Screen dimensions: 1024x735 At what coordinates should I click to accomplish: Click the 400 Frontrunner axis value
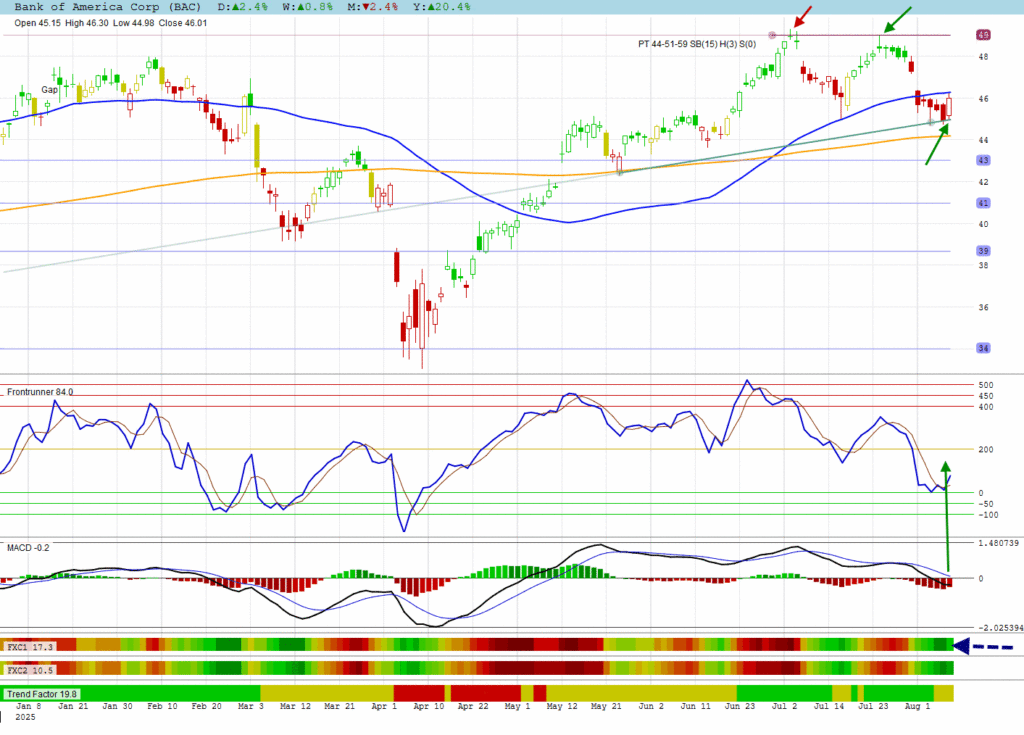coord(986,407)
